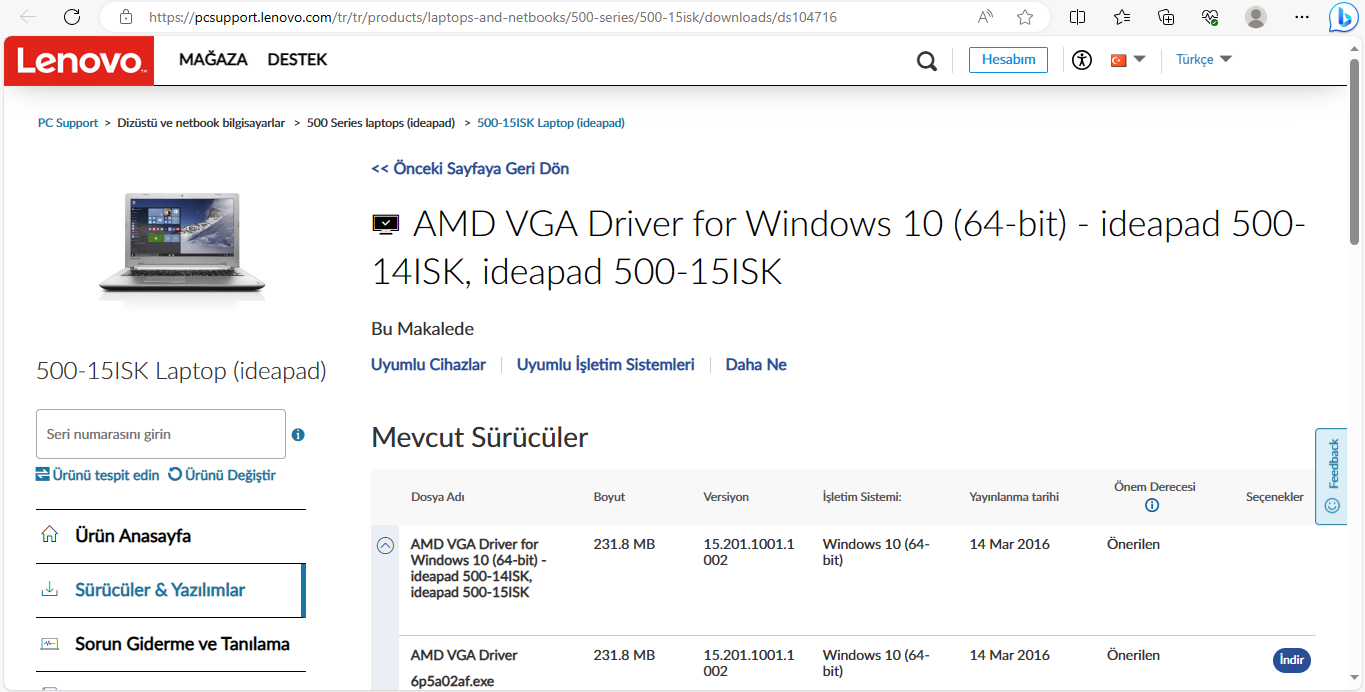This screenshot has width=1365, height=692.
Task: Open Bing Copilot sidebar icon
Action: (1342, 18)
